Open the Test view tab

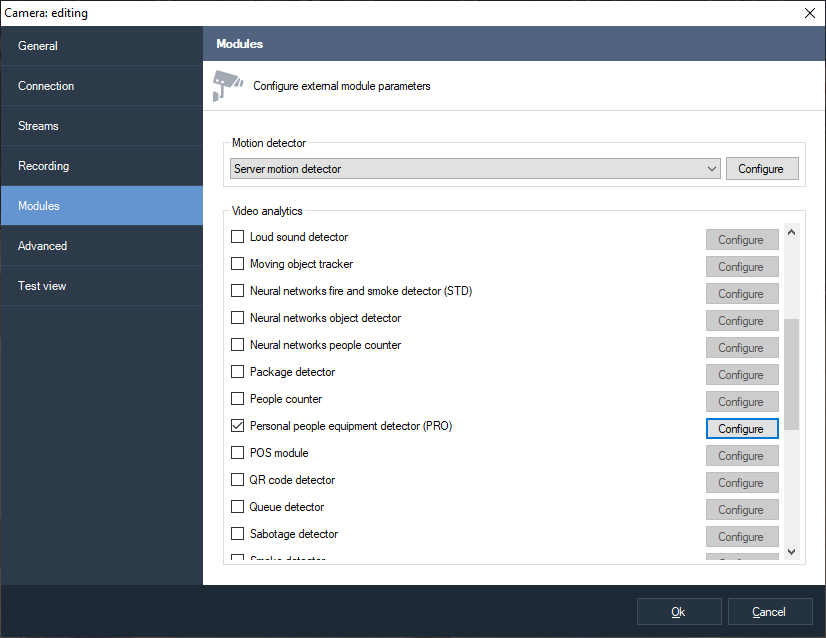101,286
